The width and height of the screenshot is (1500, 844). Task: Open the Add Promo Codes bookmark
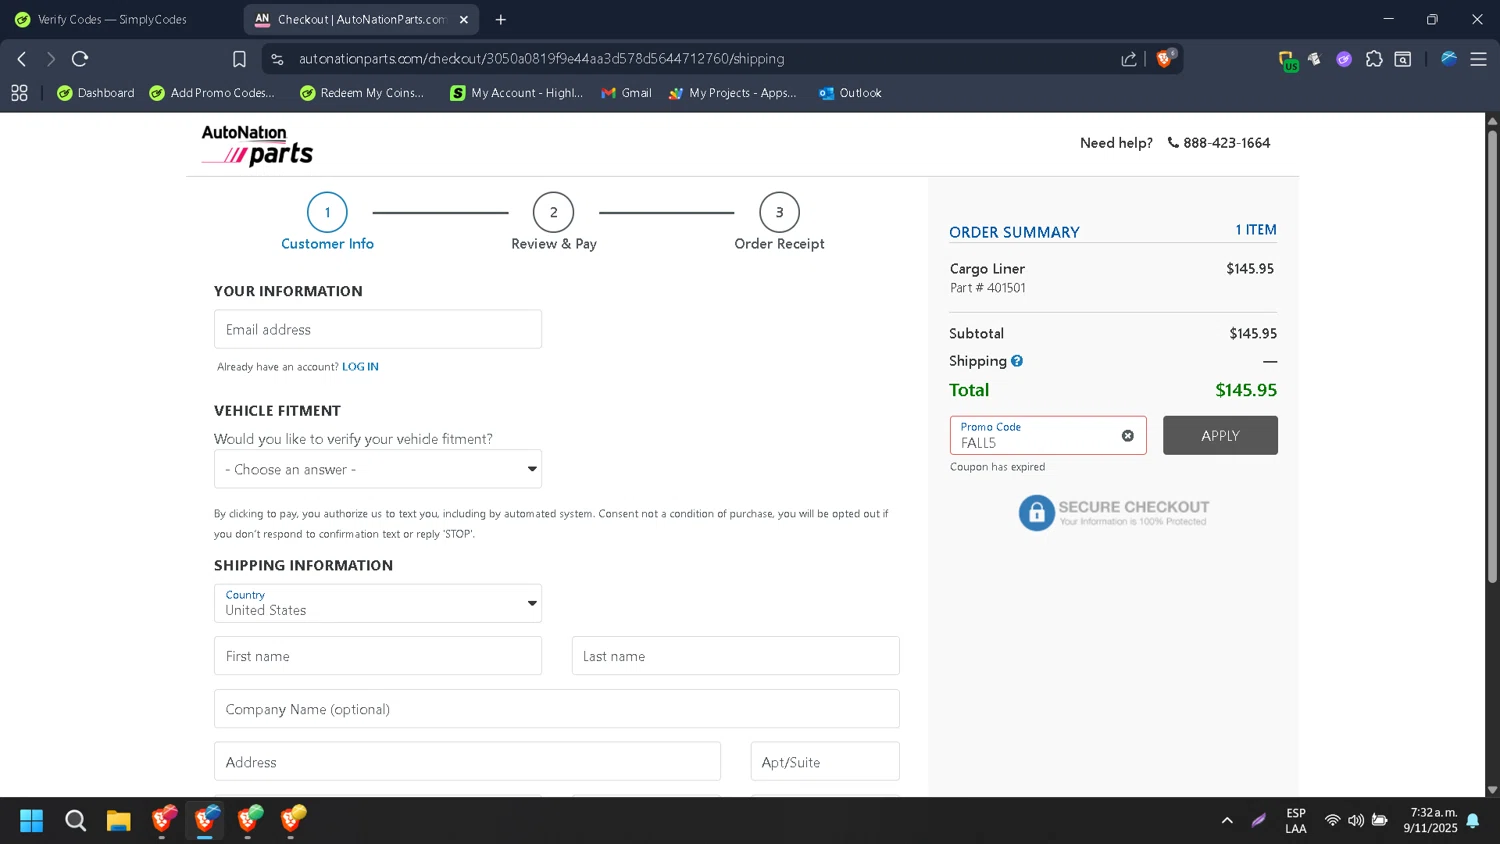coord(212,93)
